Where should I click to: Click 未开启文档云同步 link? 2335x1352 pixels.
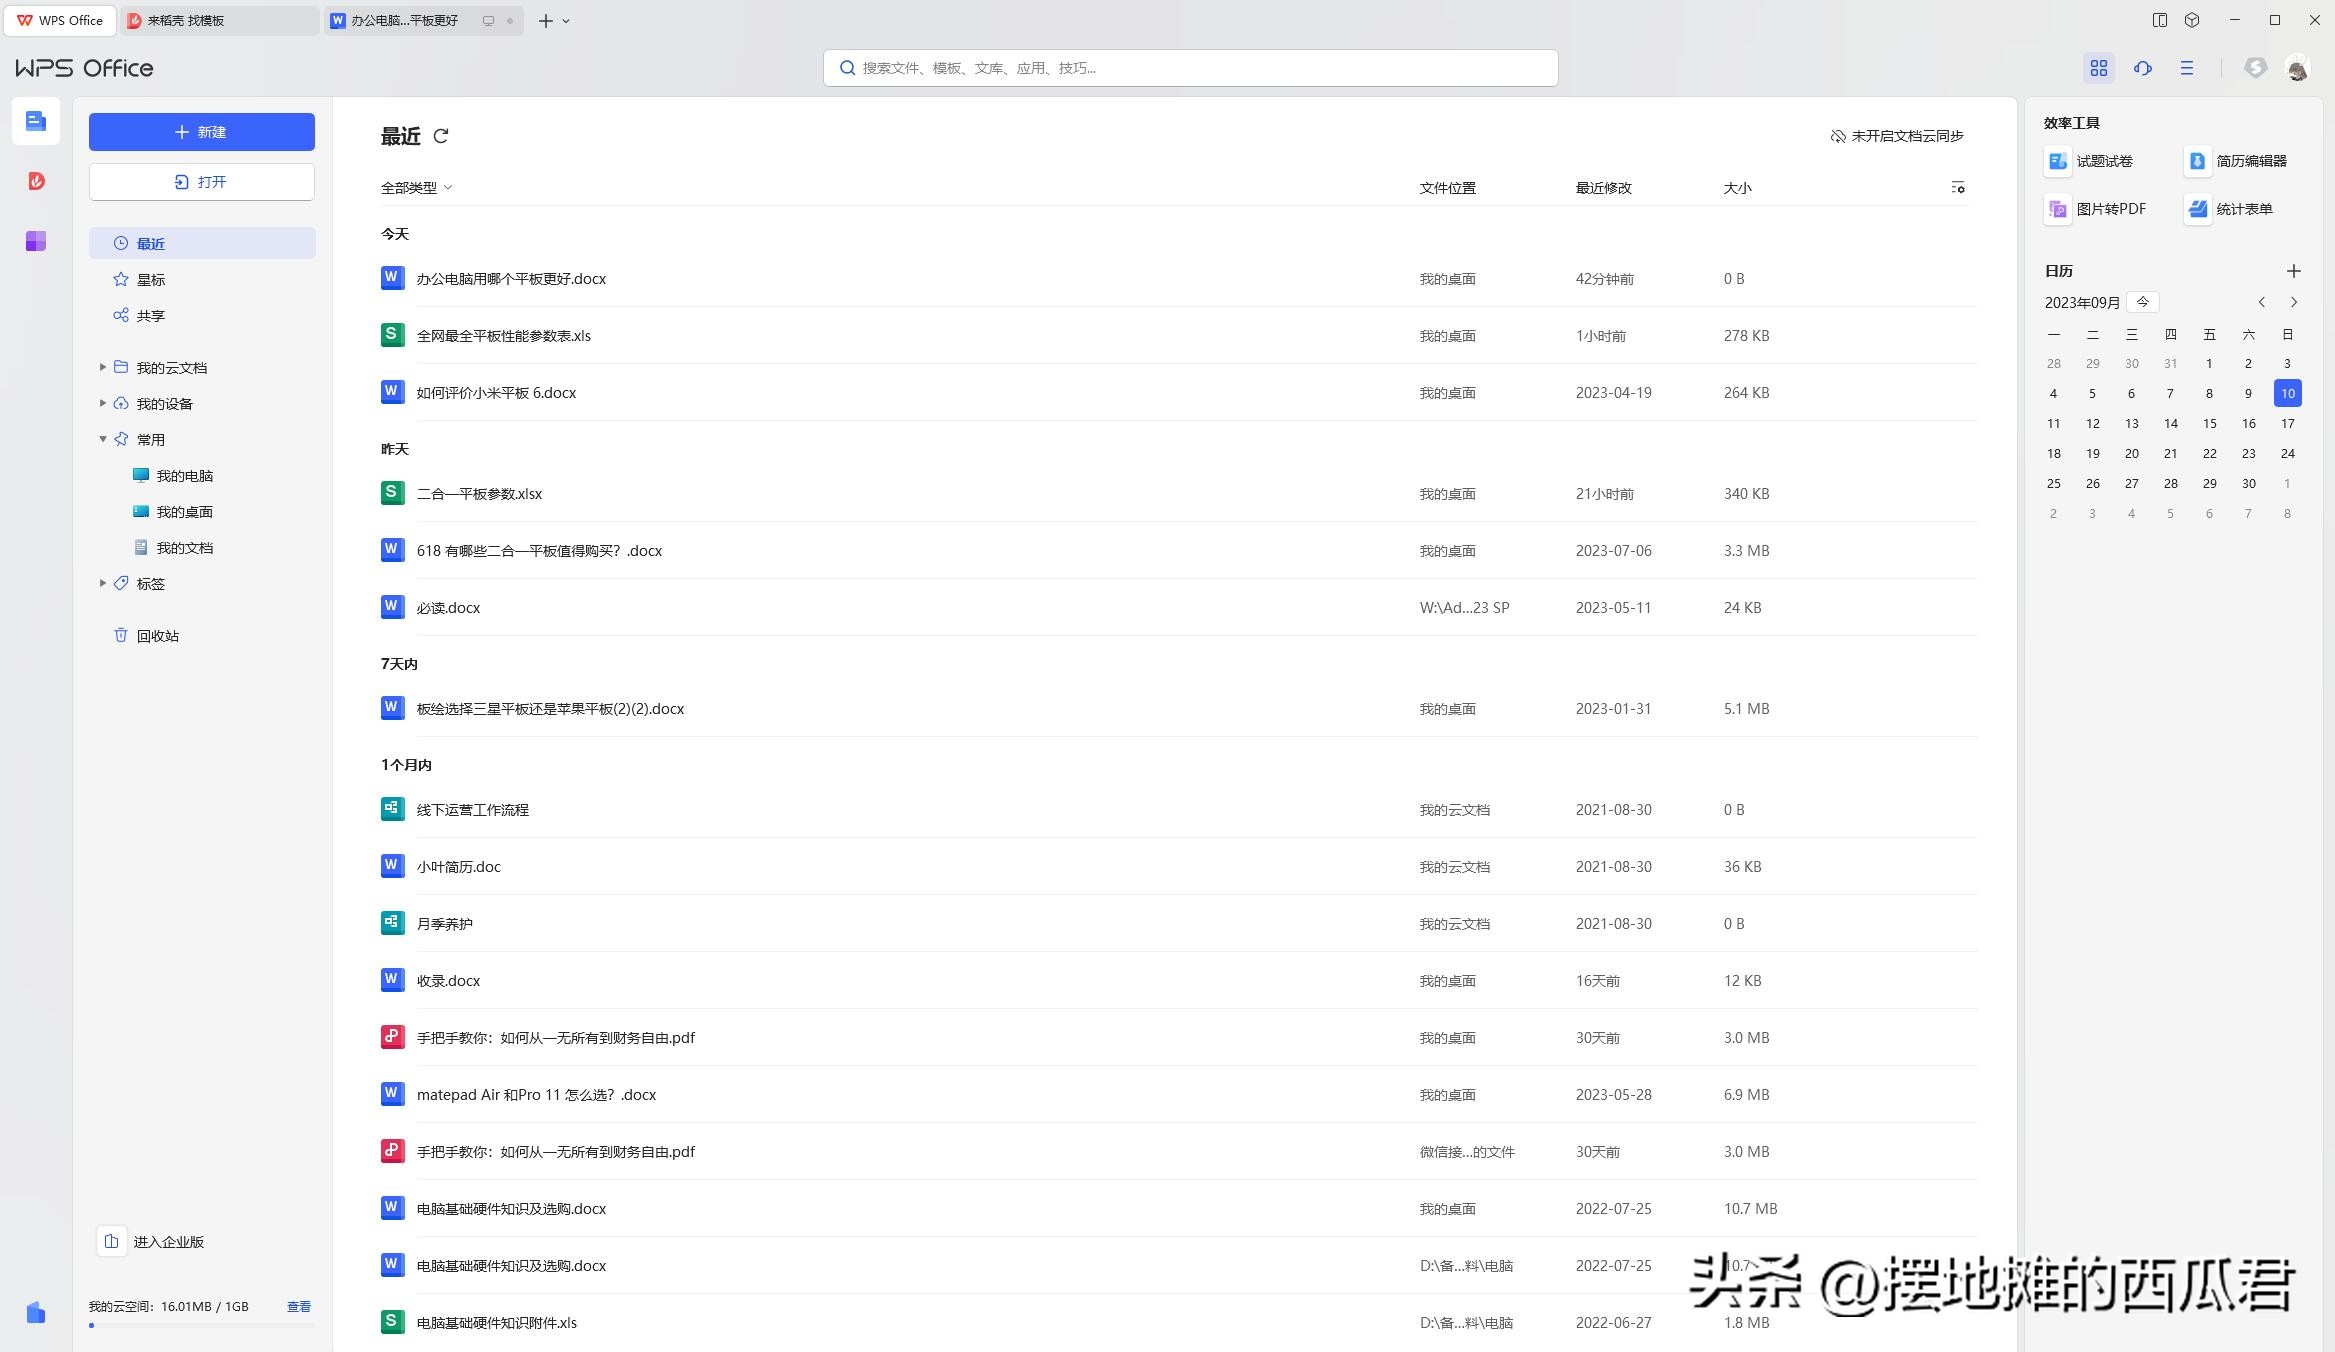(1897, 136)
